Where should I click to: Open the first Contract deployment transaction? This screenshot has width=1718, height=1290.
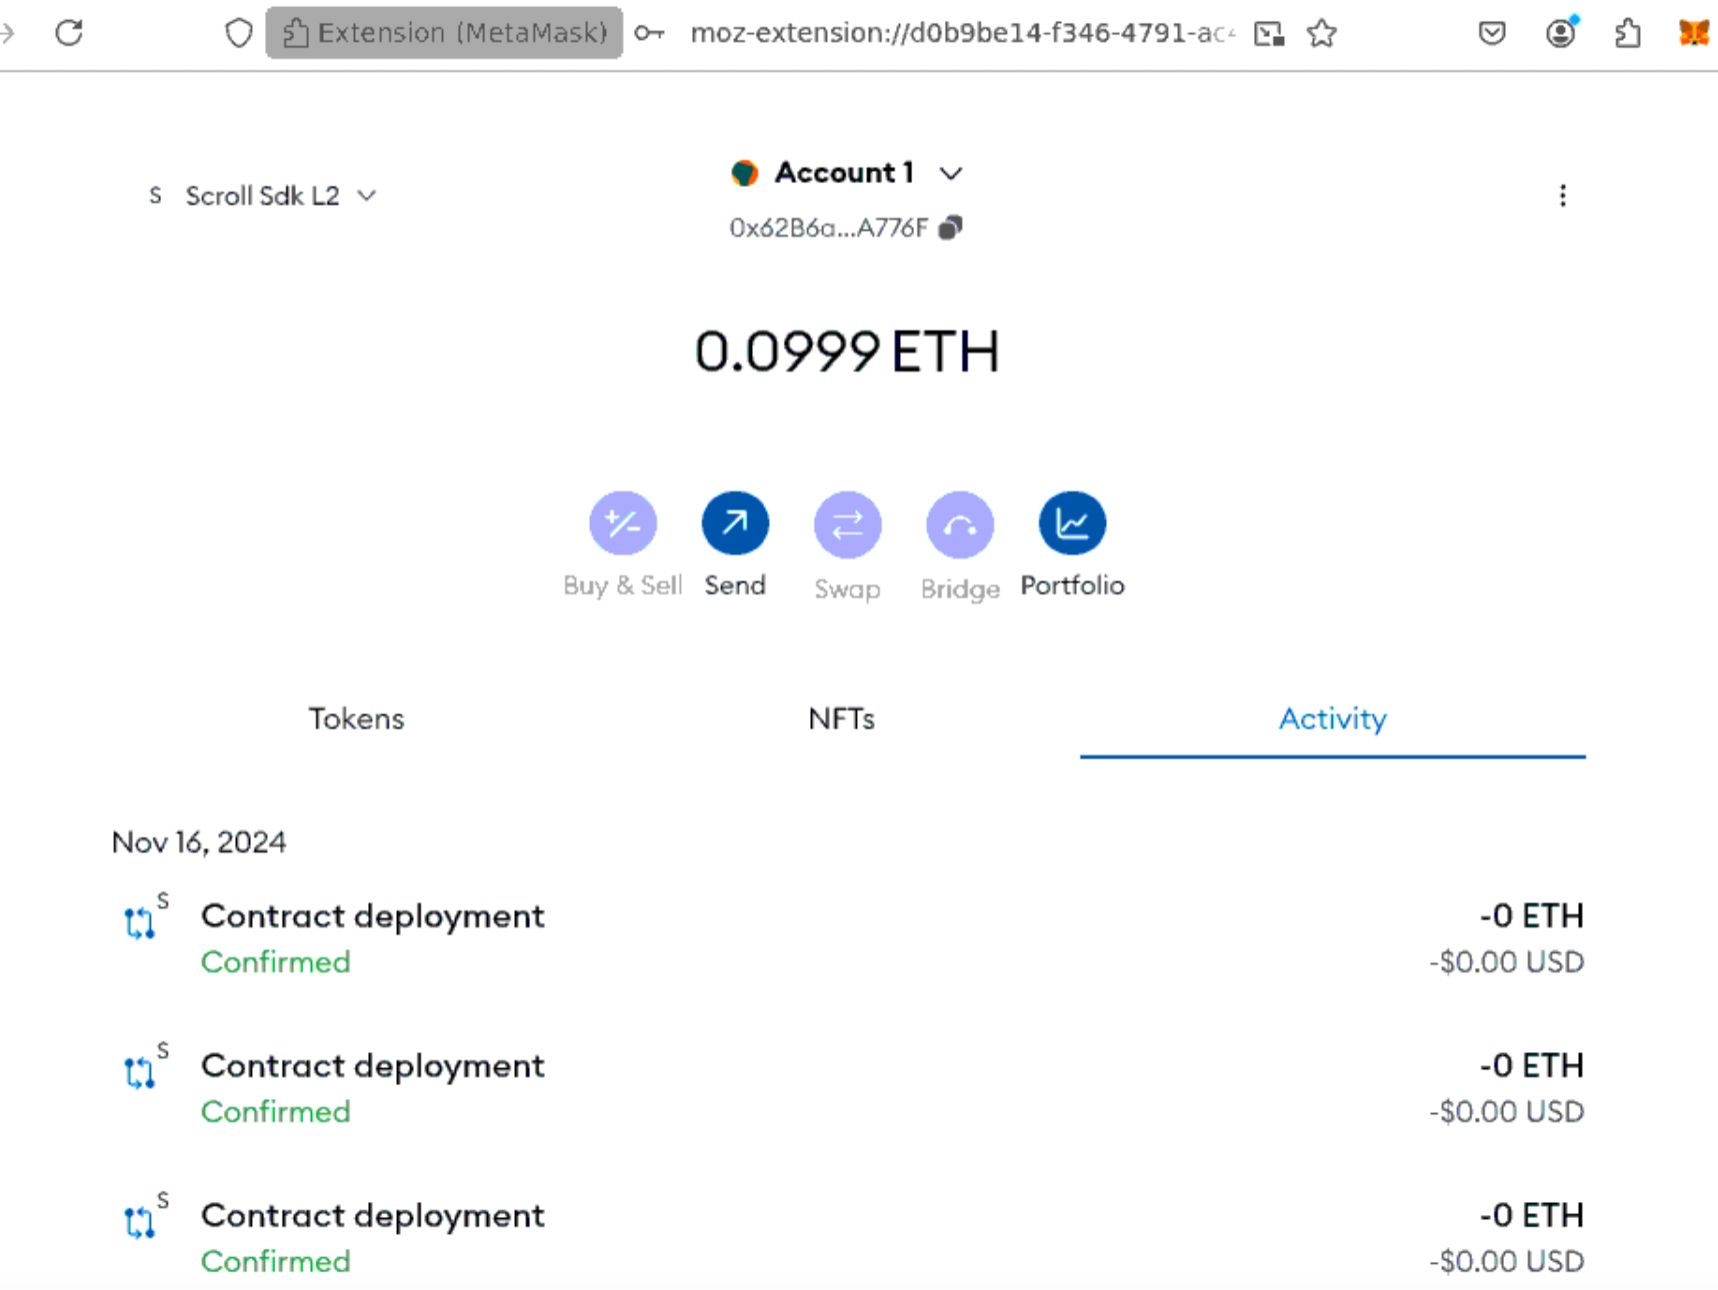point(849,939)
